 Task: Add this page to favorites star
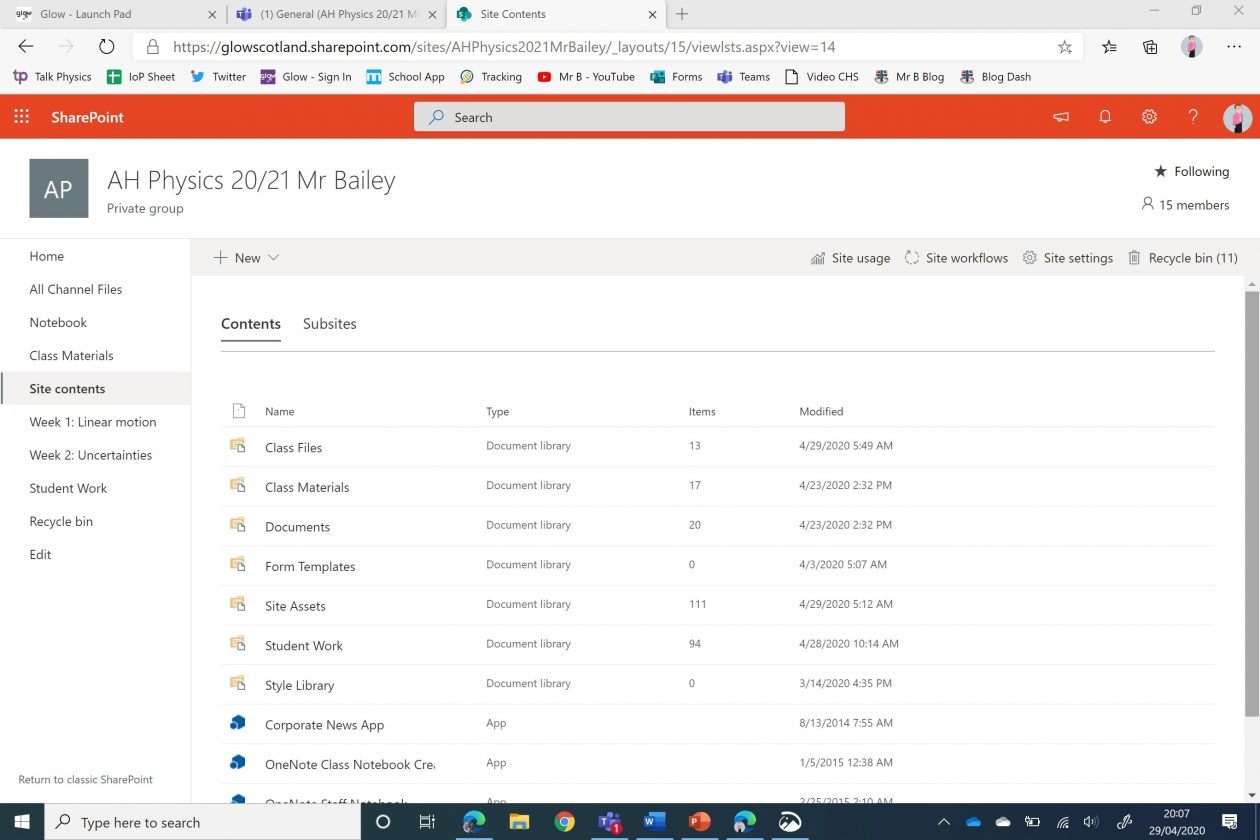(x=1065, y=47)
